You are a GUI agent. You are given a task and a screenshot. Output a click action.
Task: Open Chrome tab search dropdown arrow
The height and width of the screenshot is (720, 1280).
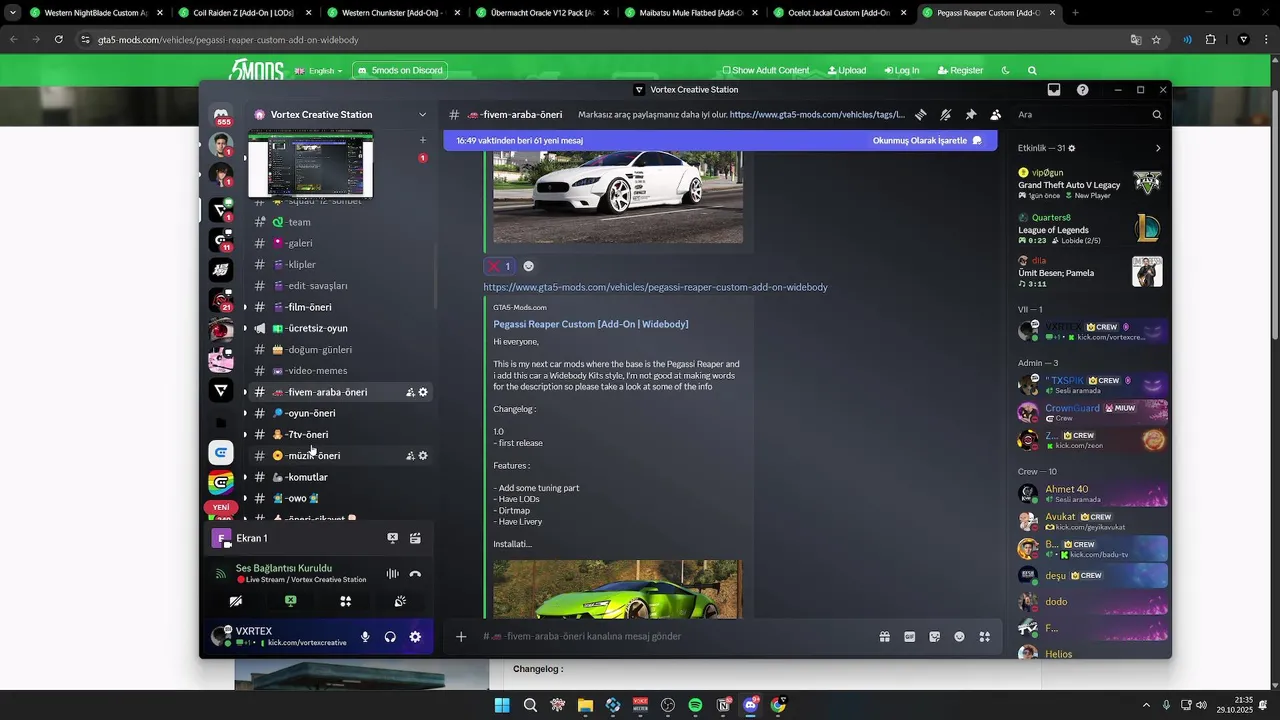[x=12, y=13]
